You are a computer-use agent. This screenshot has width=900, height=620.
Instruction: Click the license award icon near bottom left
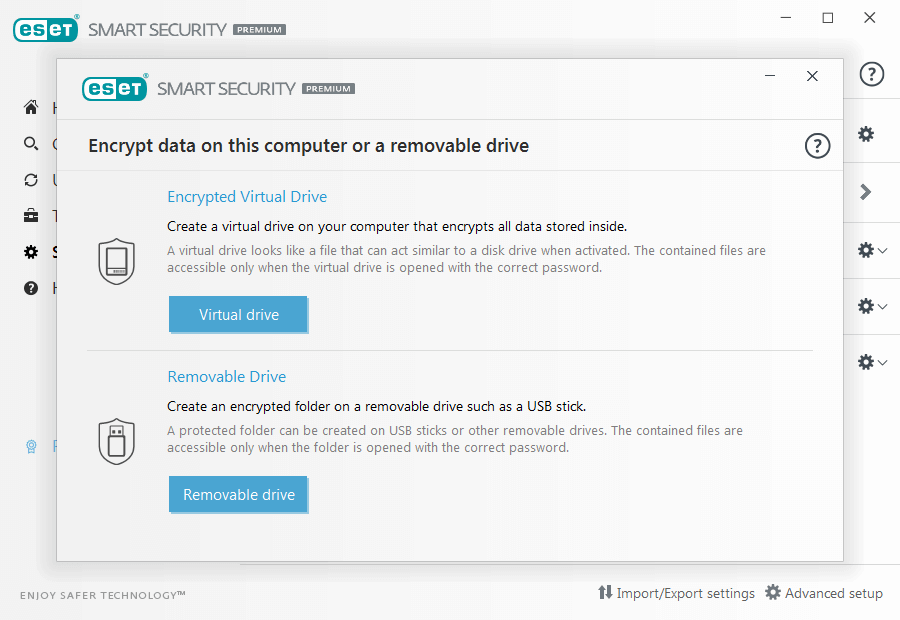pyautogui.click(x=30, y=446)
